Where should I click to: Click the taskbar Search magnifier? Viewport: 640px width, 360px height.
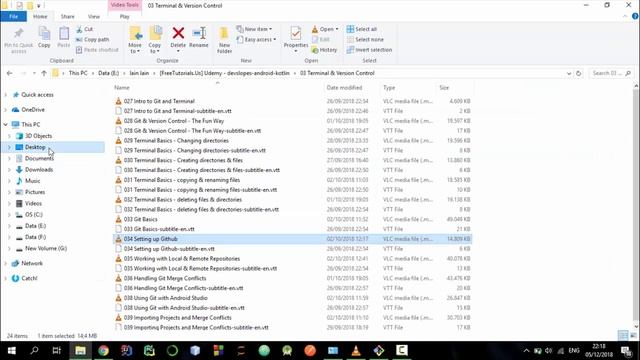34,350
